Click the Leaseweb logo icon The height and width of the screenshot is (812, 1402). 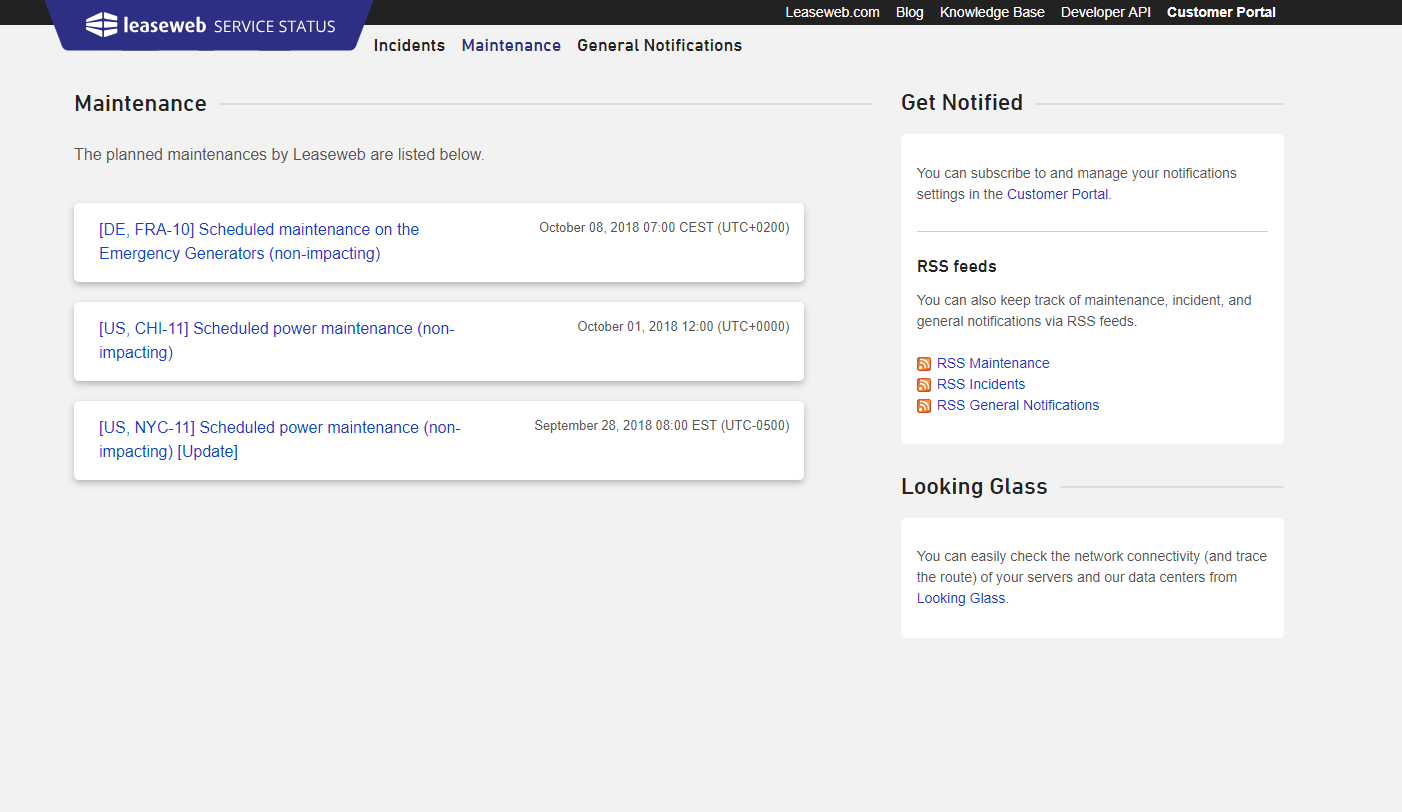(102, 25)
